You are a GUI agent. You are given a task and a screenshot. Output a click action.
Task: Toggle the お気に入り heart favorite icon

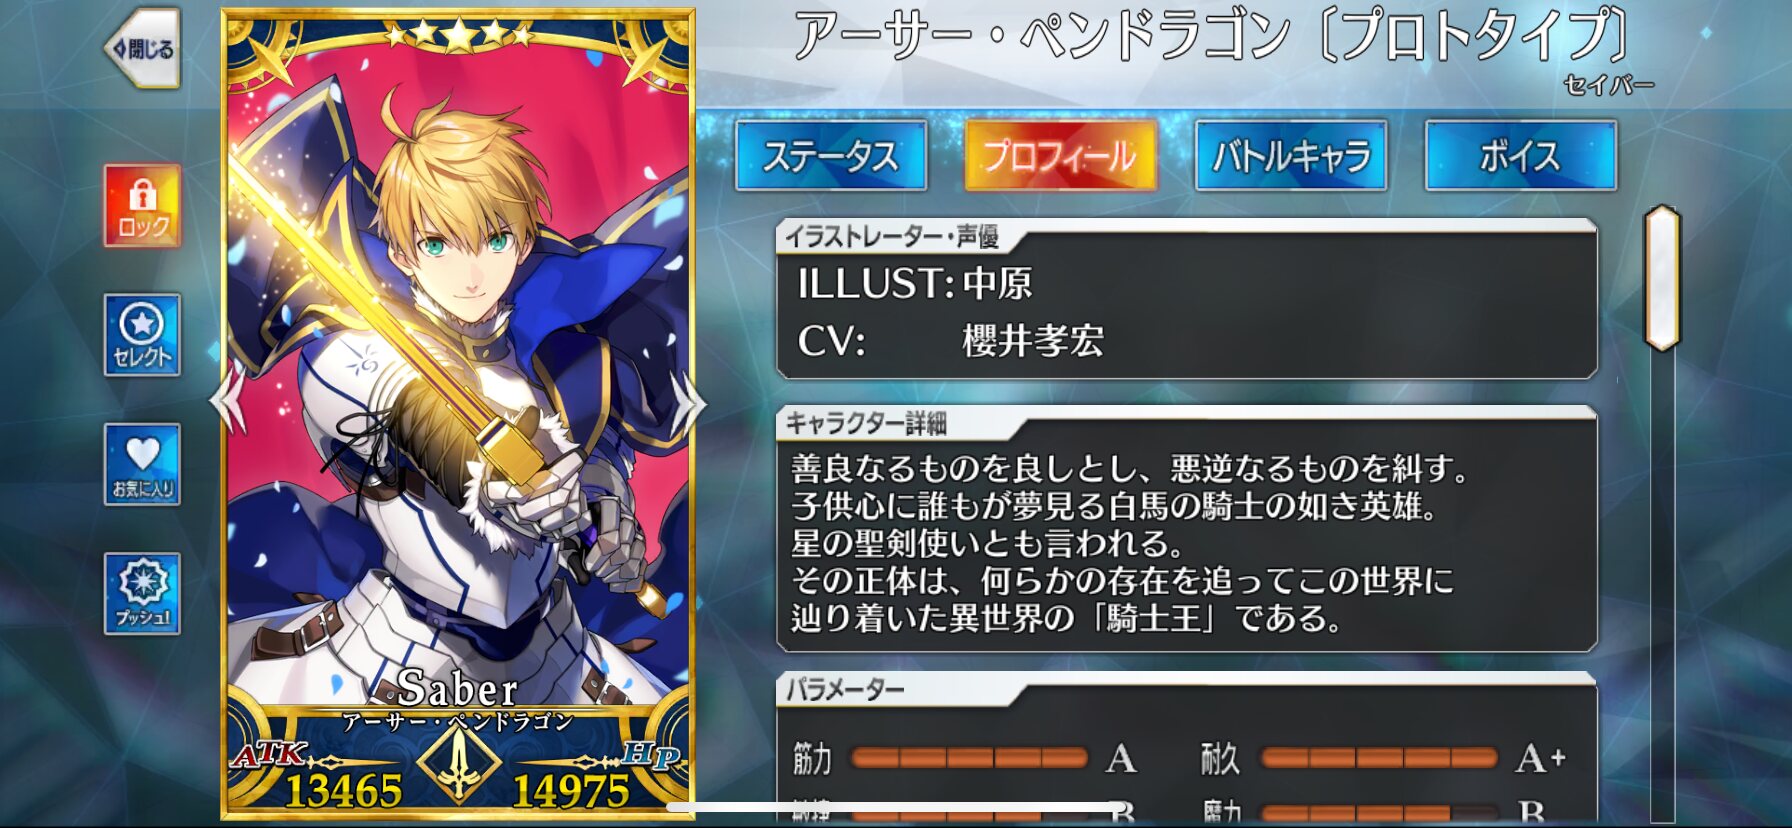click(142, 464)
